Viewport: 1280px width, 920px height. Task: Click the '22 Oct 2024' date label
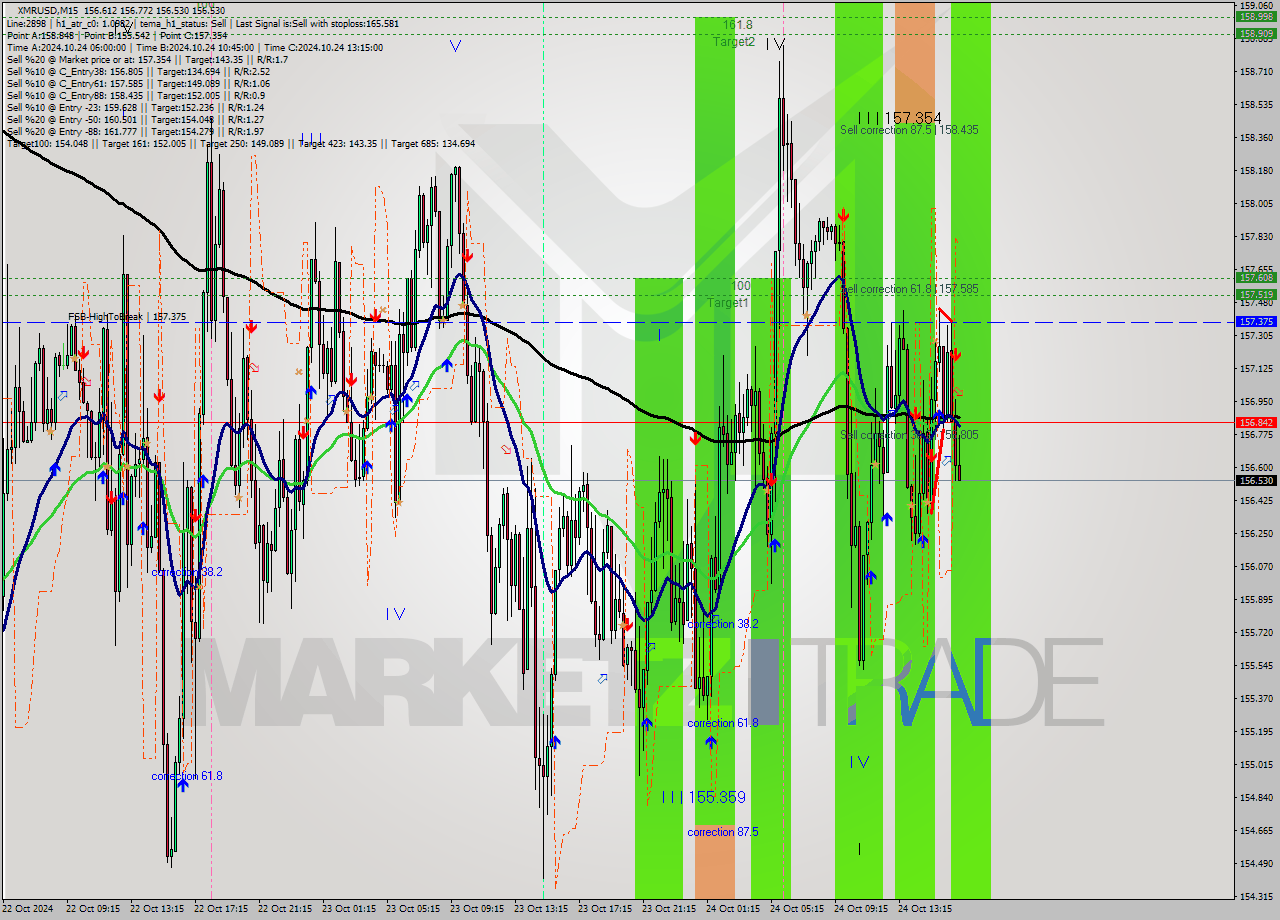[30, 909]
